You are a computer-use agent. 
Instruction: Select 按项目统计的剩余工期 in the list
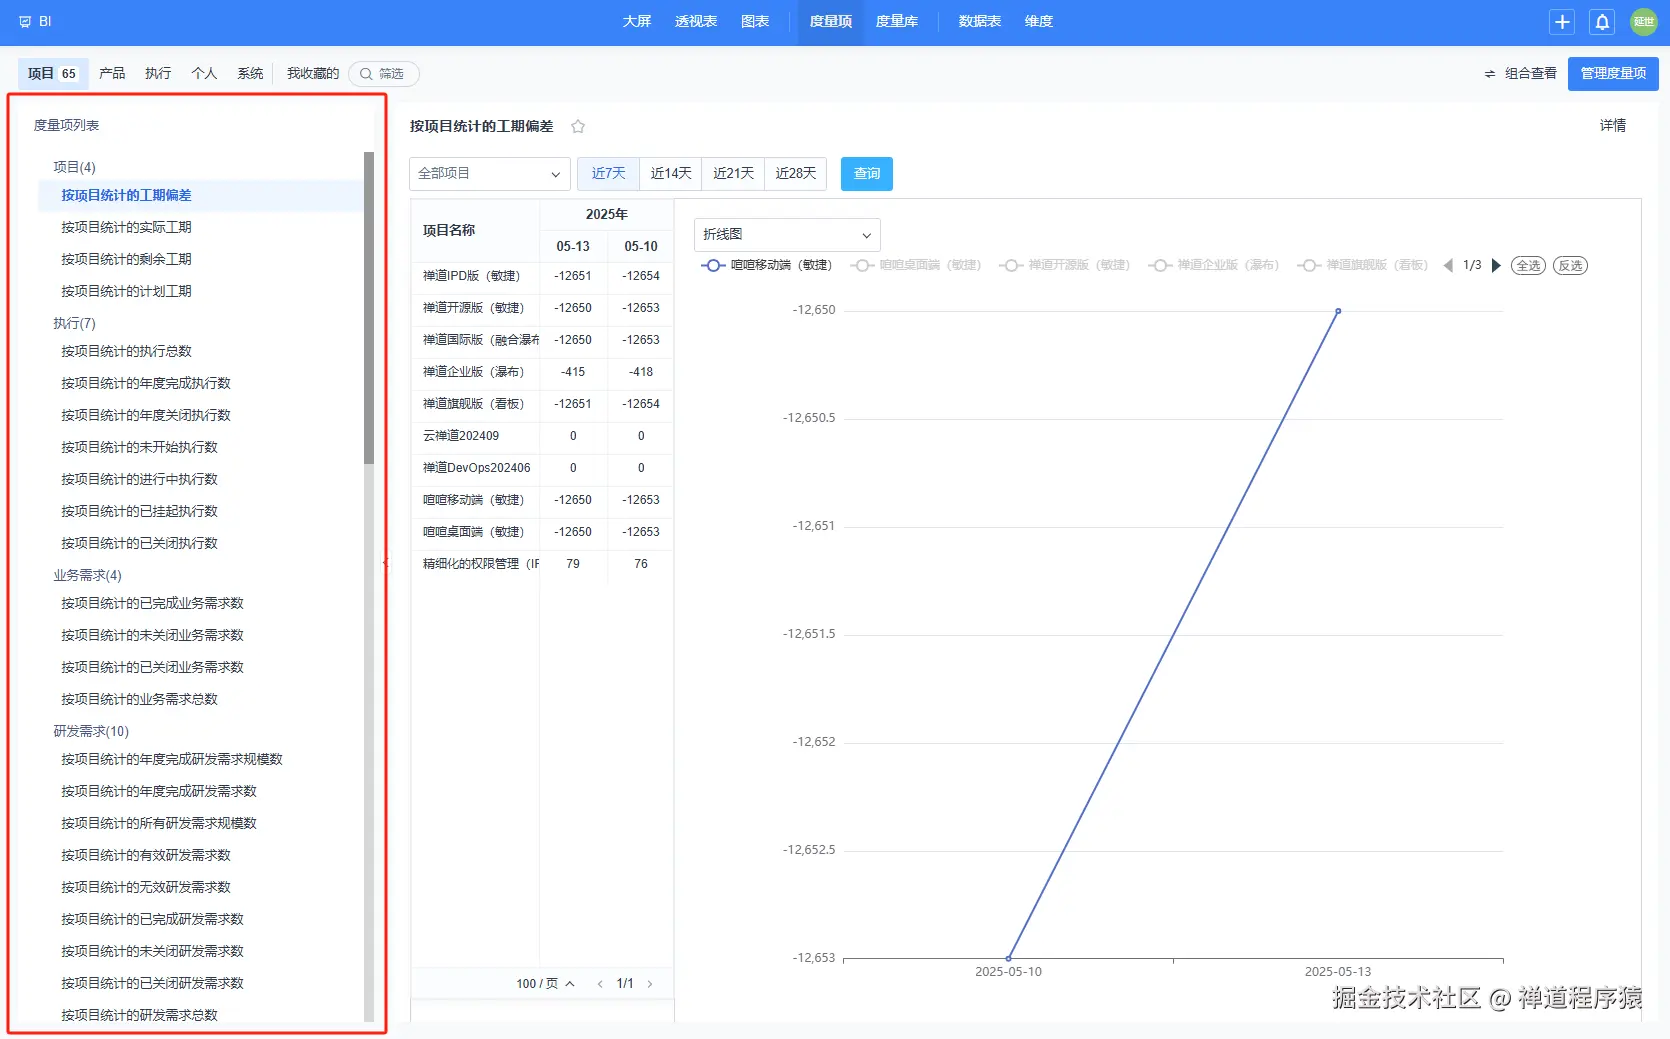tap(126, 260)
